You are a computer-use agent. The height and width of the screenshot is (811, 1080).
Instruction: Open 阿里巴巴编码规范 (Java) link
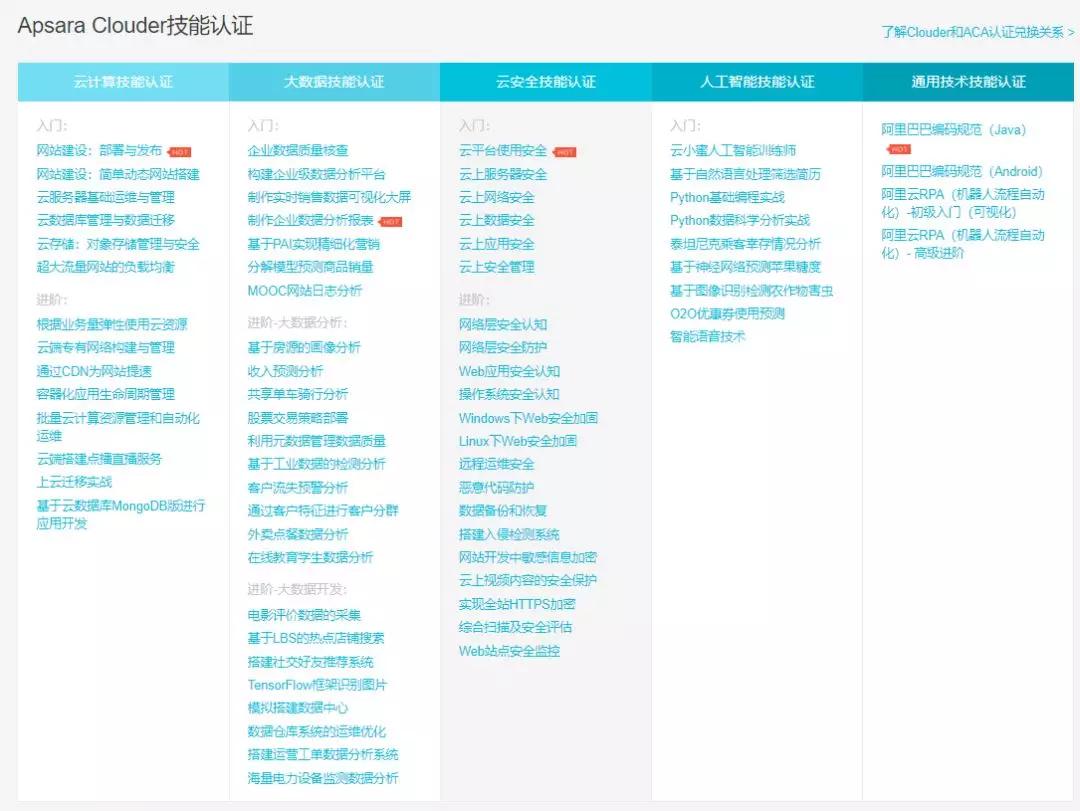pos(953,130)
